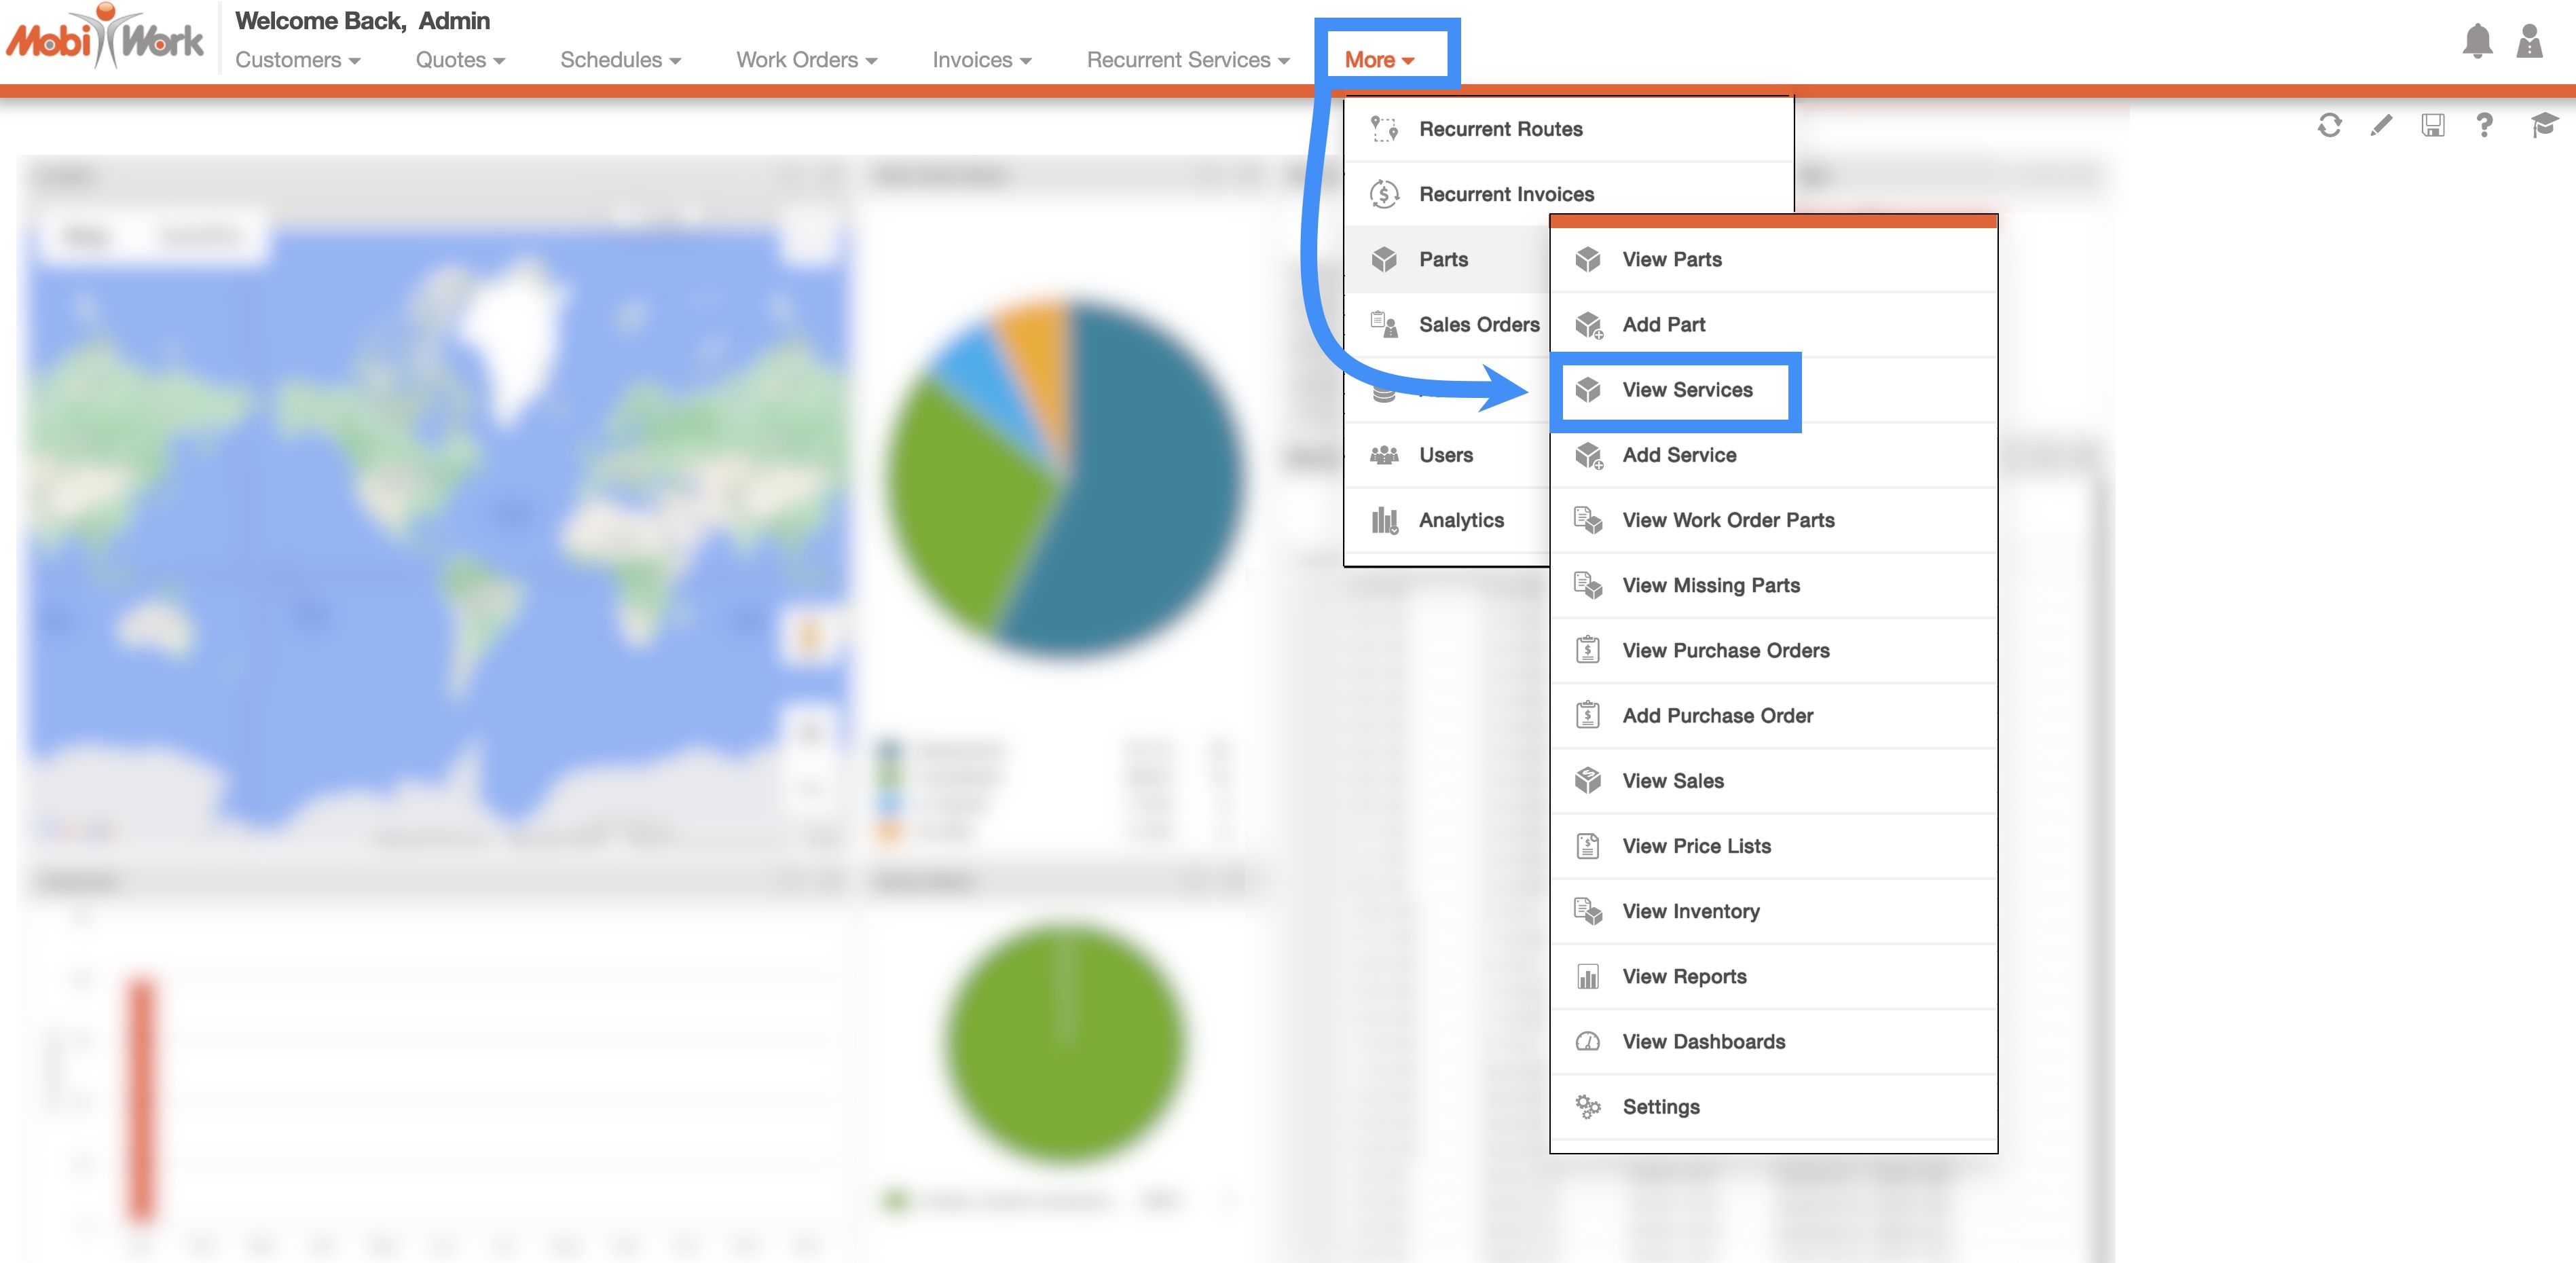
Task: Select Recurrent Routes in More menu
Action: 1500,129
